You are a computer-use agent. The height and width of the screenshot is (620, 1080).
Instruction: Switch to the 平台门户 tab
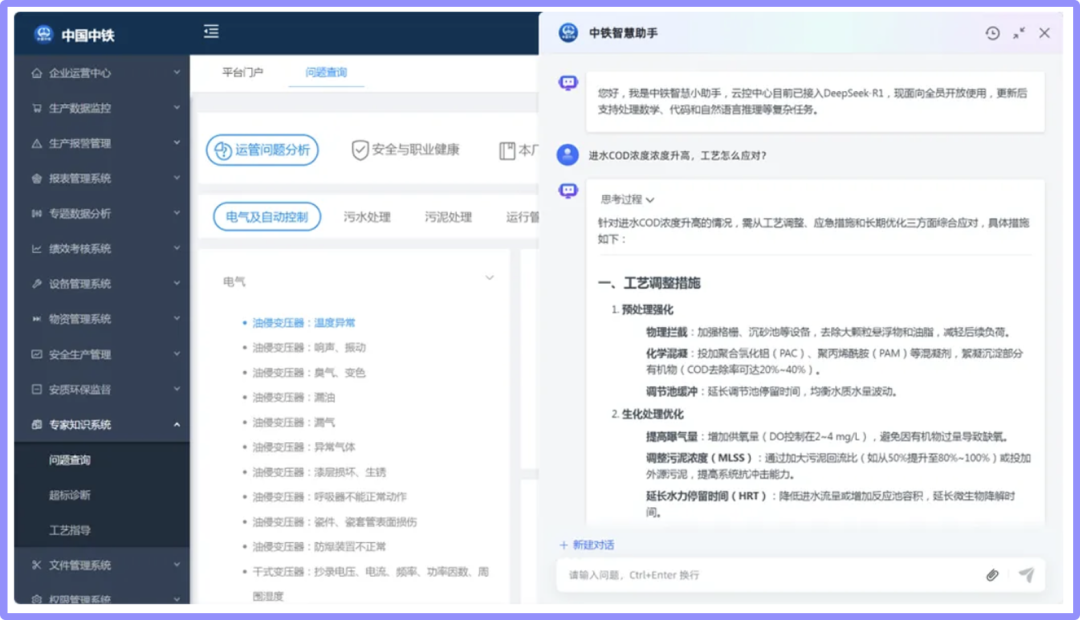(x=242, y=73)
